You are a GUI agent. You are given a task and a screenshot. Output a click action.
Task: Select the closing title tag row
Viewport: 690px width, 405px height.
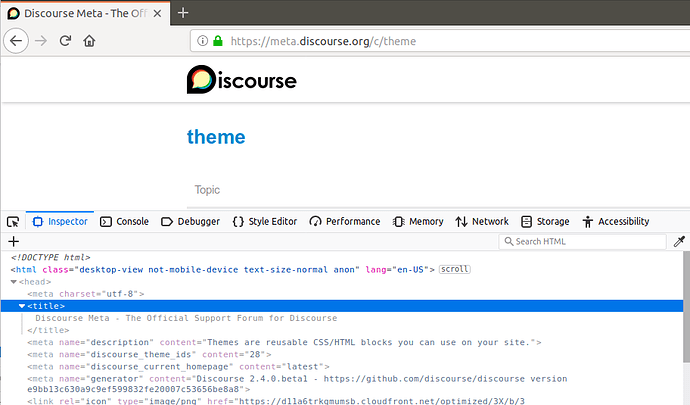[x=48, y=330]
